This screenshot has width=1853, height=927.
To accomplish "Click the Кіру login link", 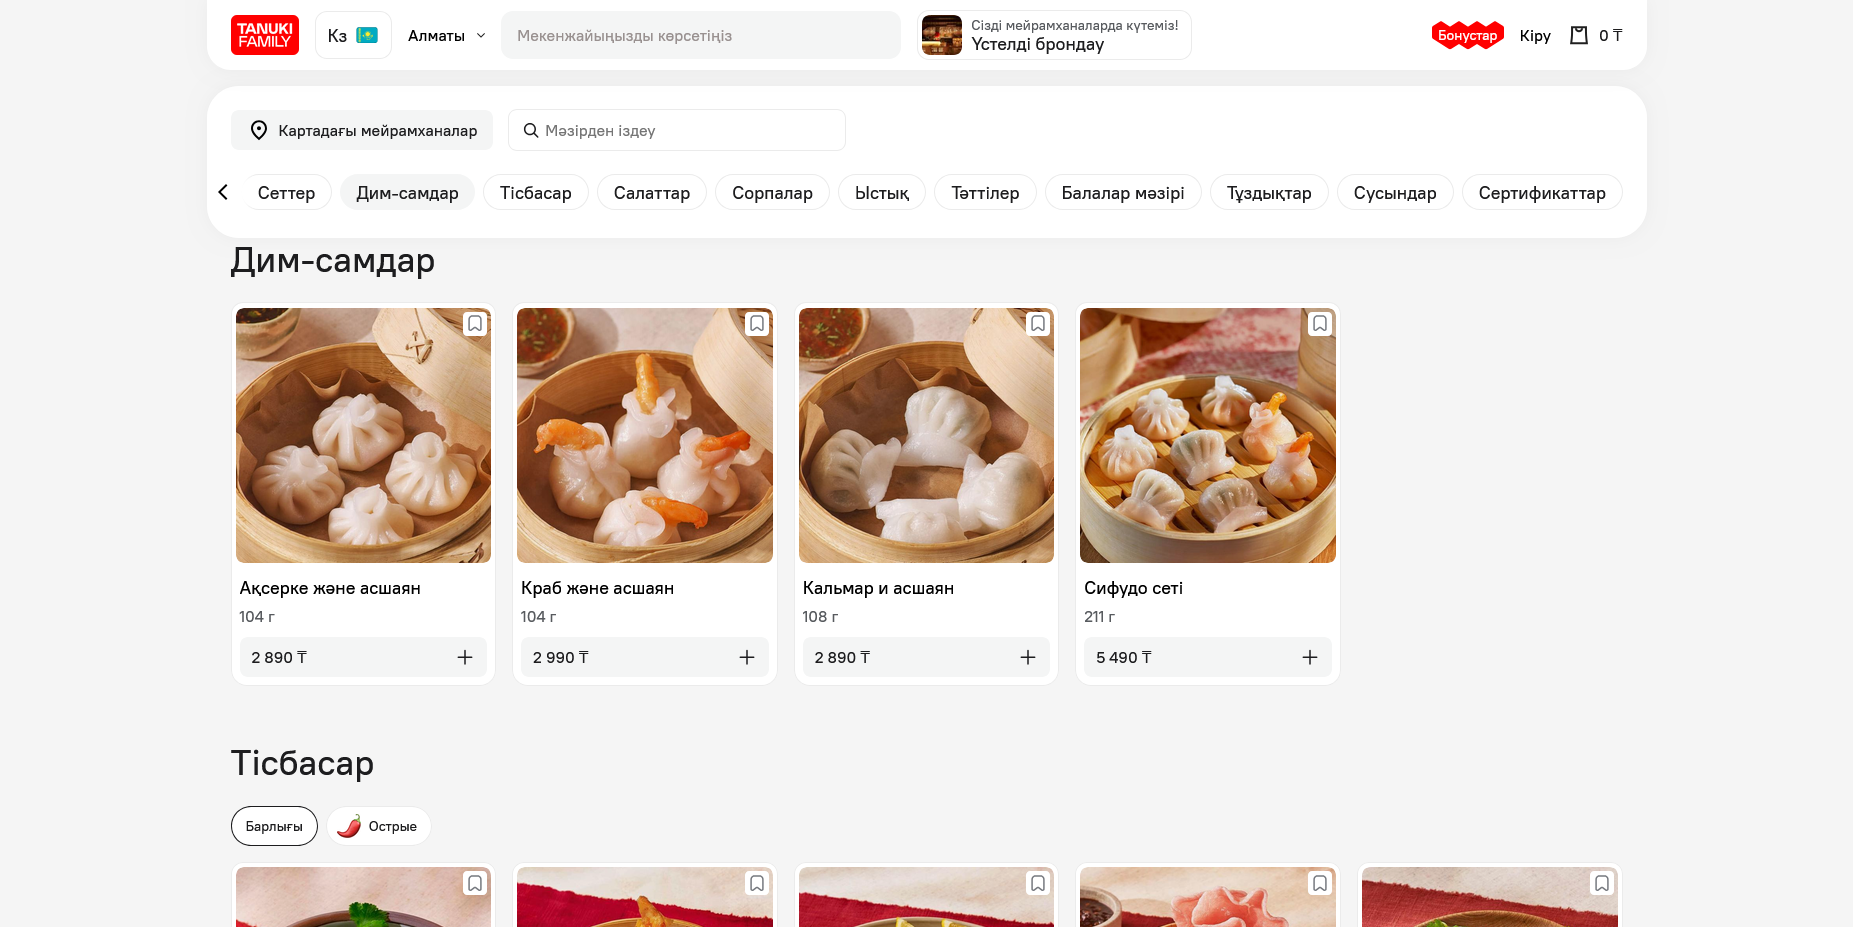I will (x=1535, y=35).
